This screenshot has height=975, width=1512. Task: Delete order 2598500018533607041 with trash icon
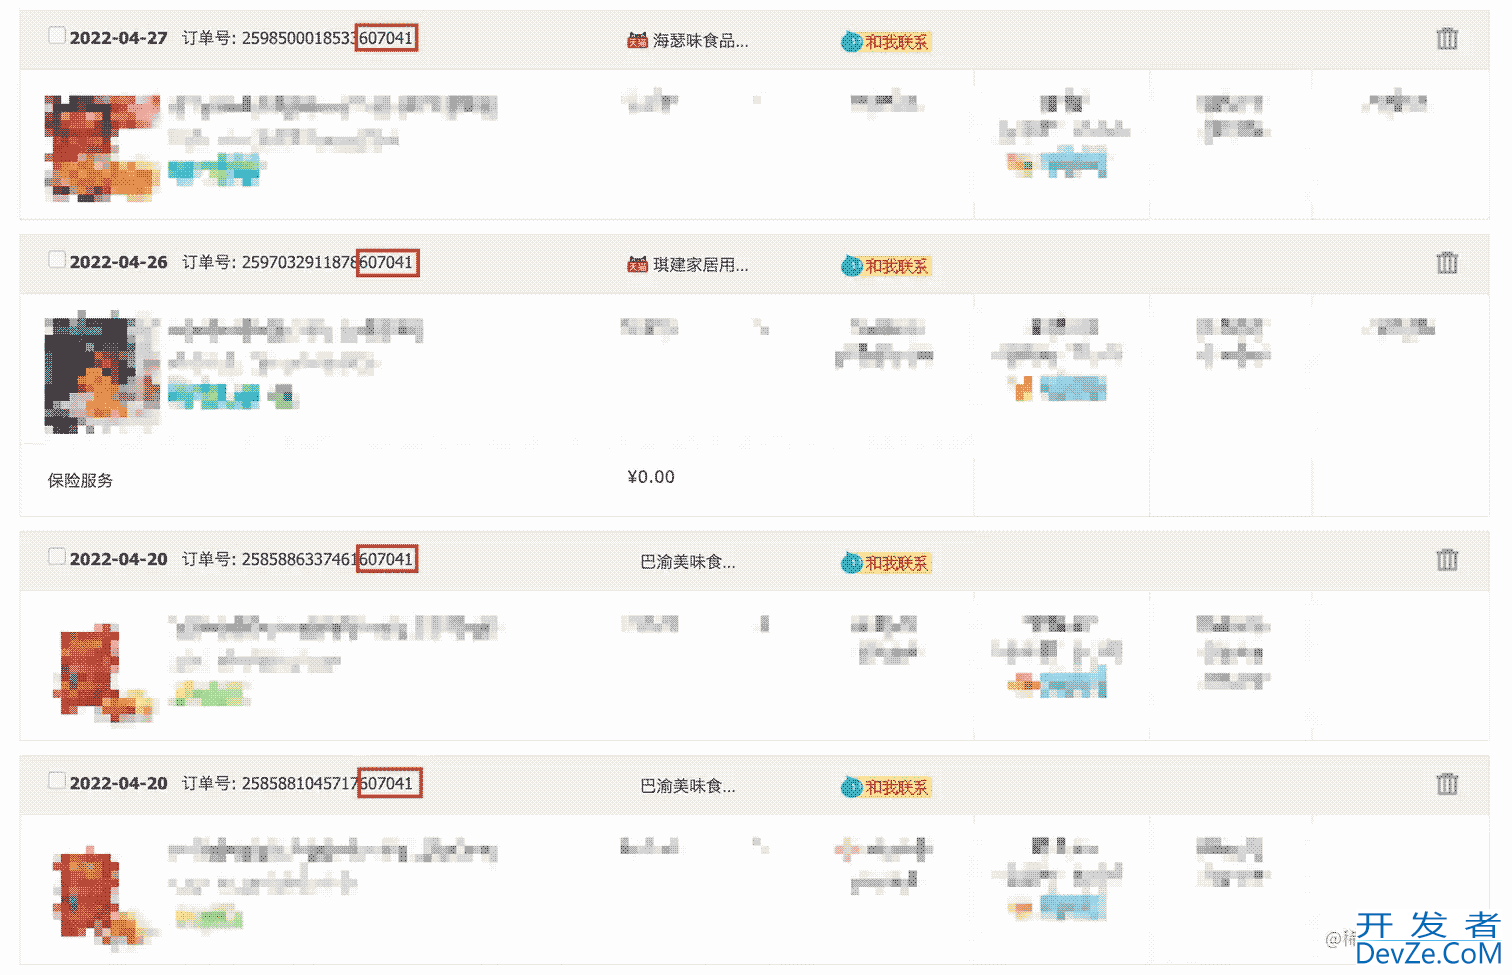click(x=1447, y=39)
